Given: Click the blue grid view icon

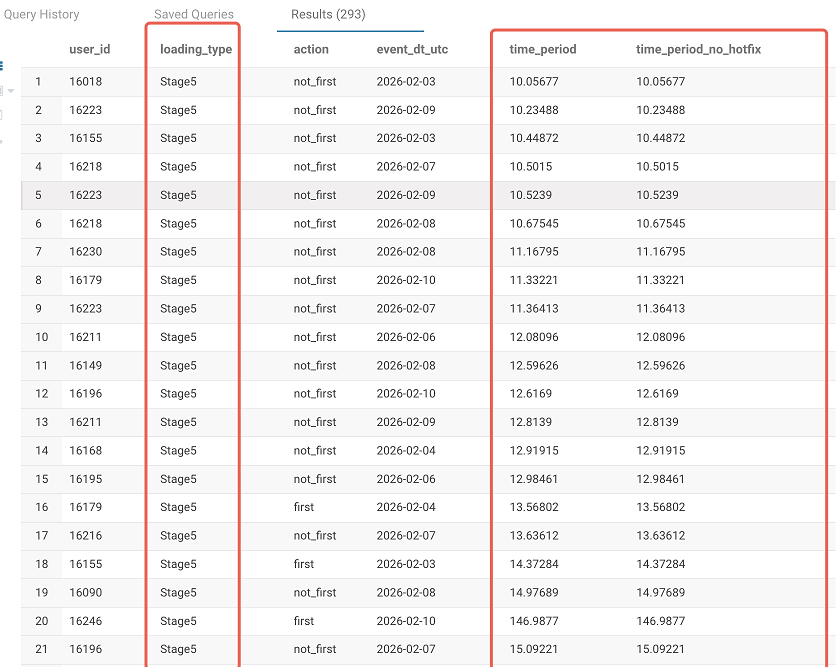Looking at the screenshot, I should [x=3, y=66].
